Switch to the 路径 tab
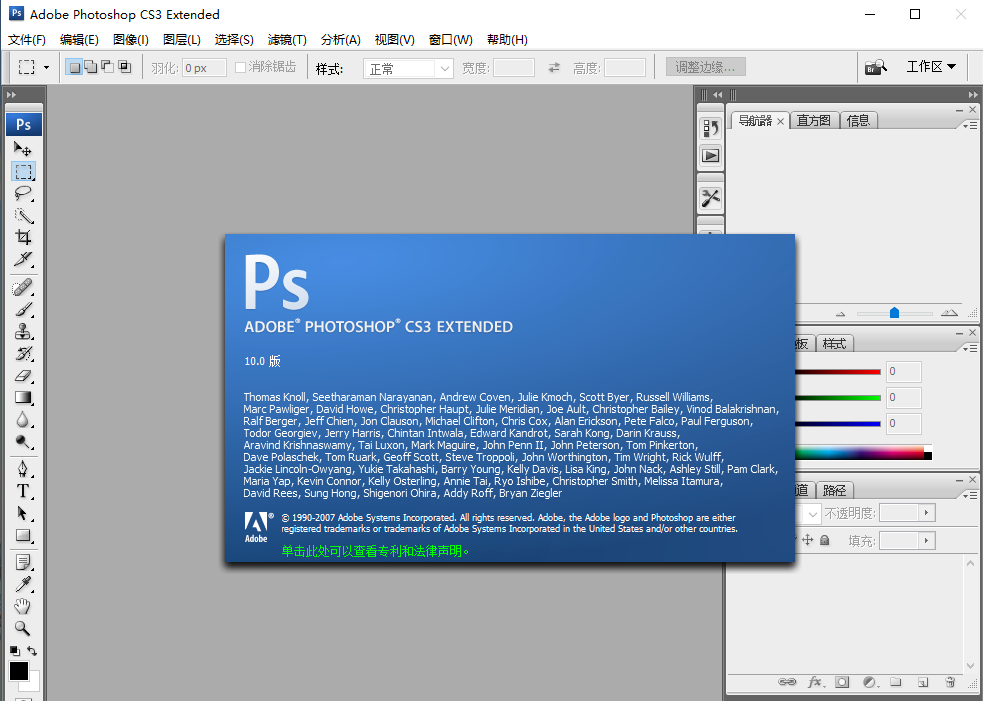This screenshot has width=983, height=701. coord(834,490)
